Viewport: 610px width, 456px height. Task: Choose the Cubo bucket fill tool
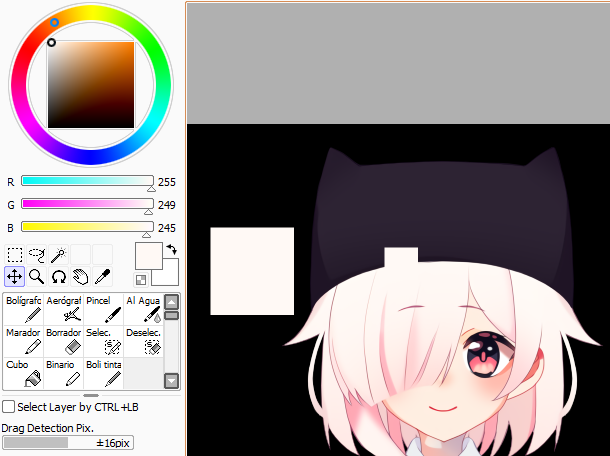(x=23, y=373)
